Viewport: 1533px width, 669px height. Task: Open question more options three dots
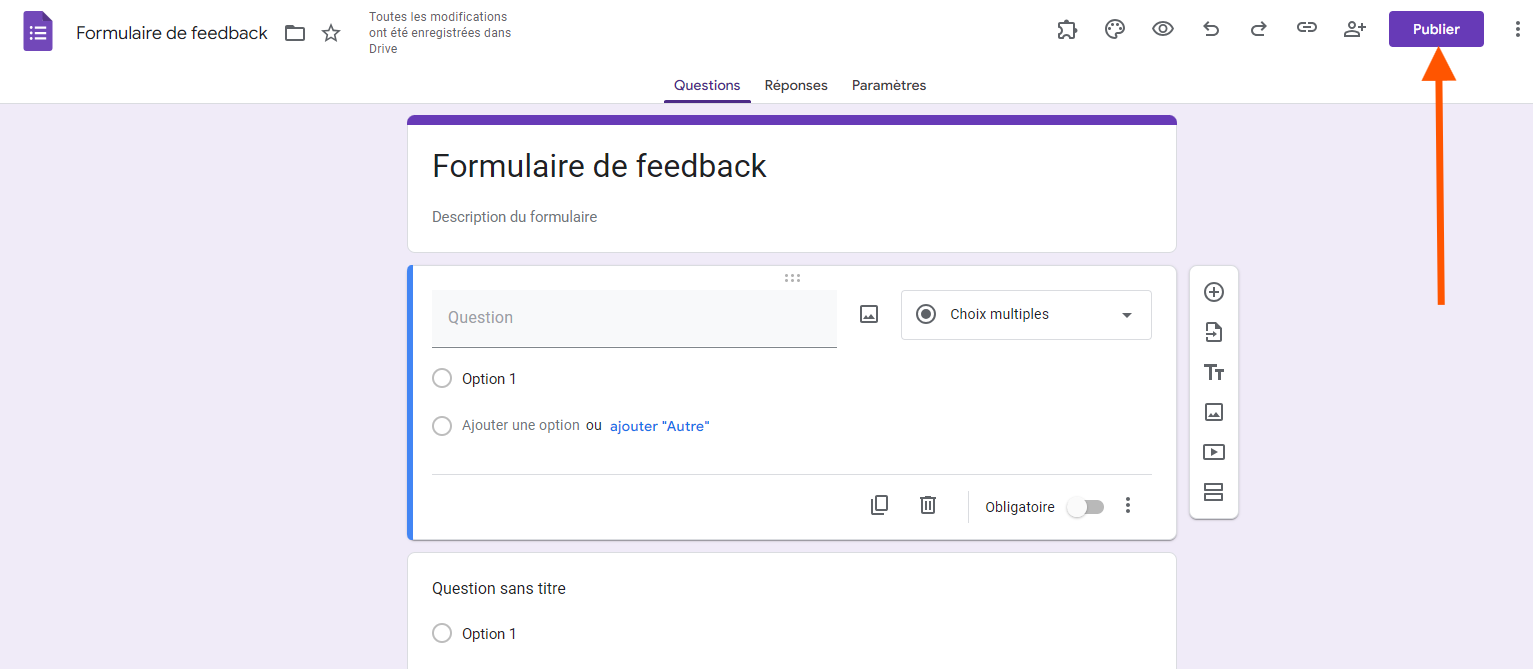tap(1128, 505)
